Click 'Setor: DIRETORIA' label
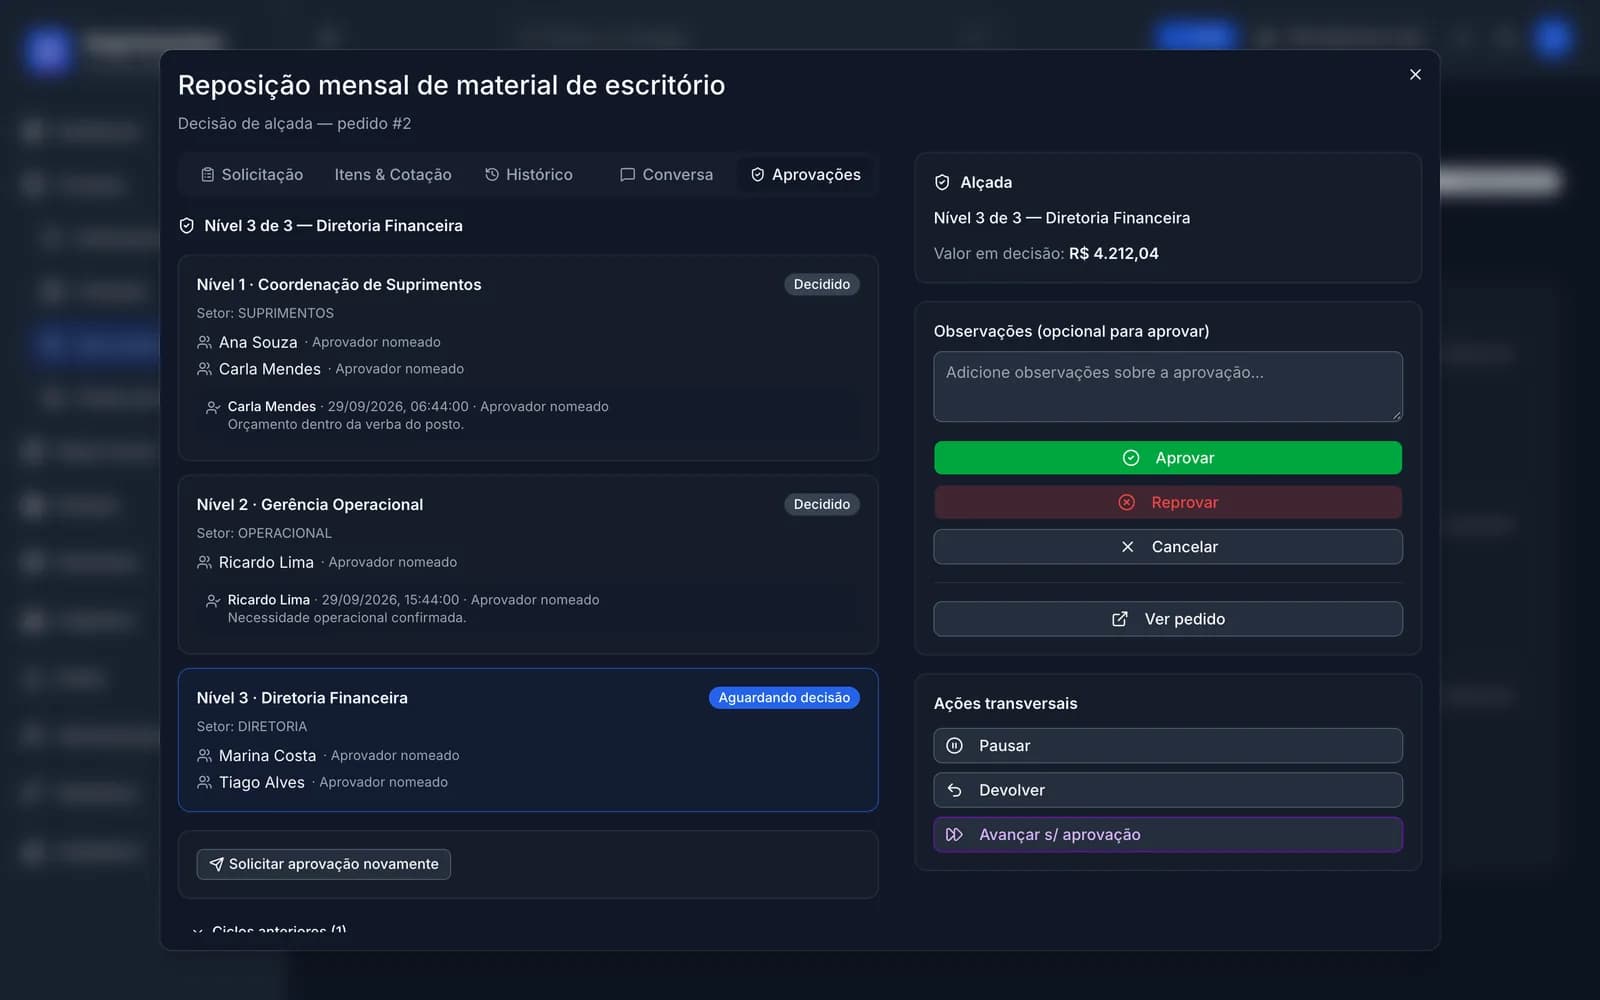 (252, 726)
